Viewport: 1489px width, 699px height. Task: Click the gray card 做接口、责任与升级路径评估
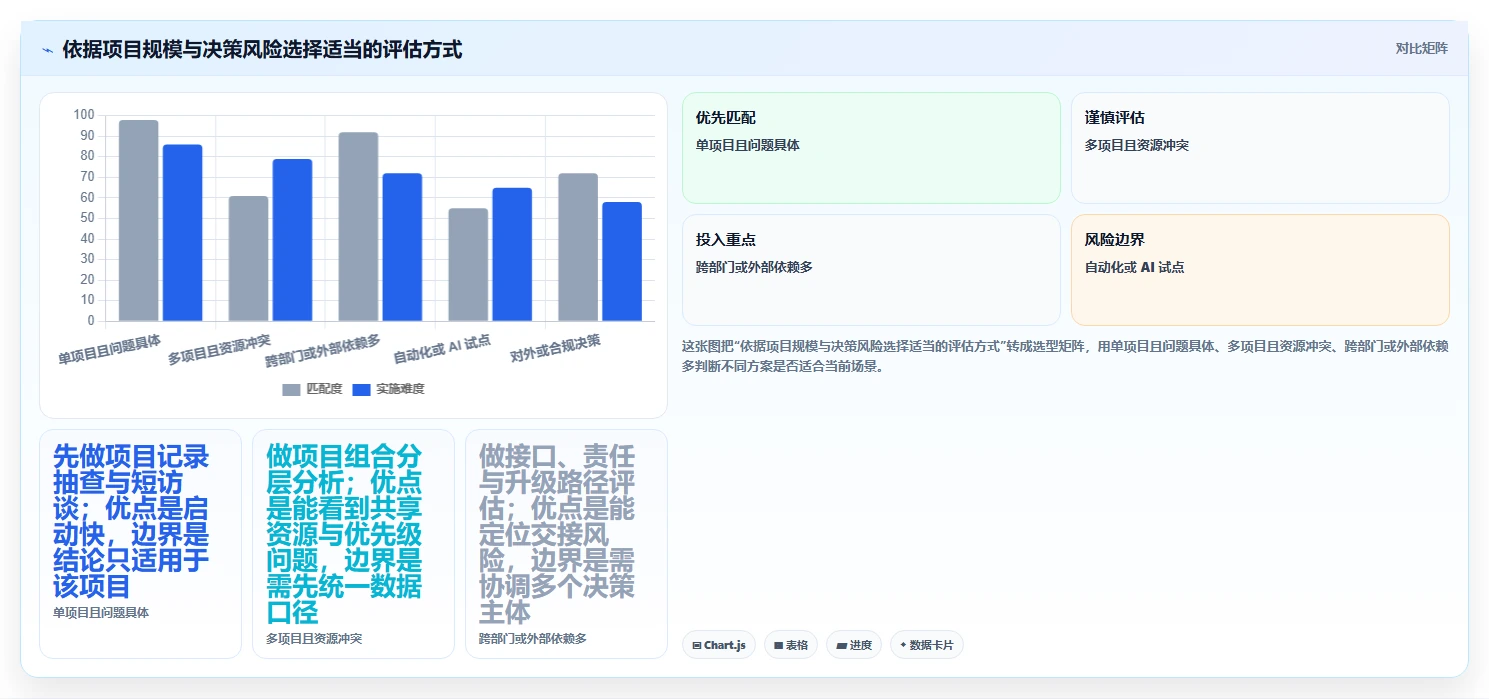(566, 544)
